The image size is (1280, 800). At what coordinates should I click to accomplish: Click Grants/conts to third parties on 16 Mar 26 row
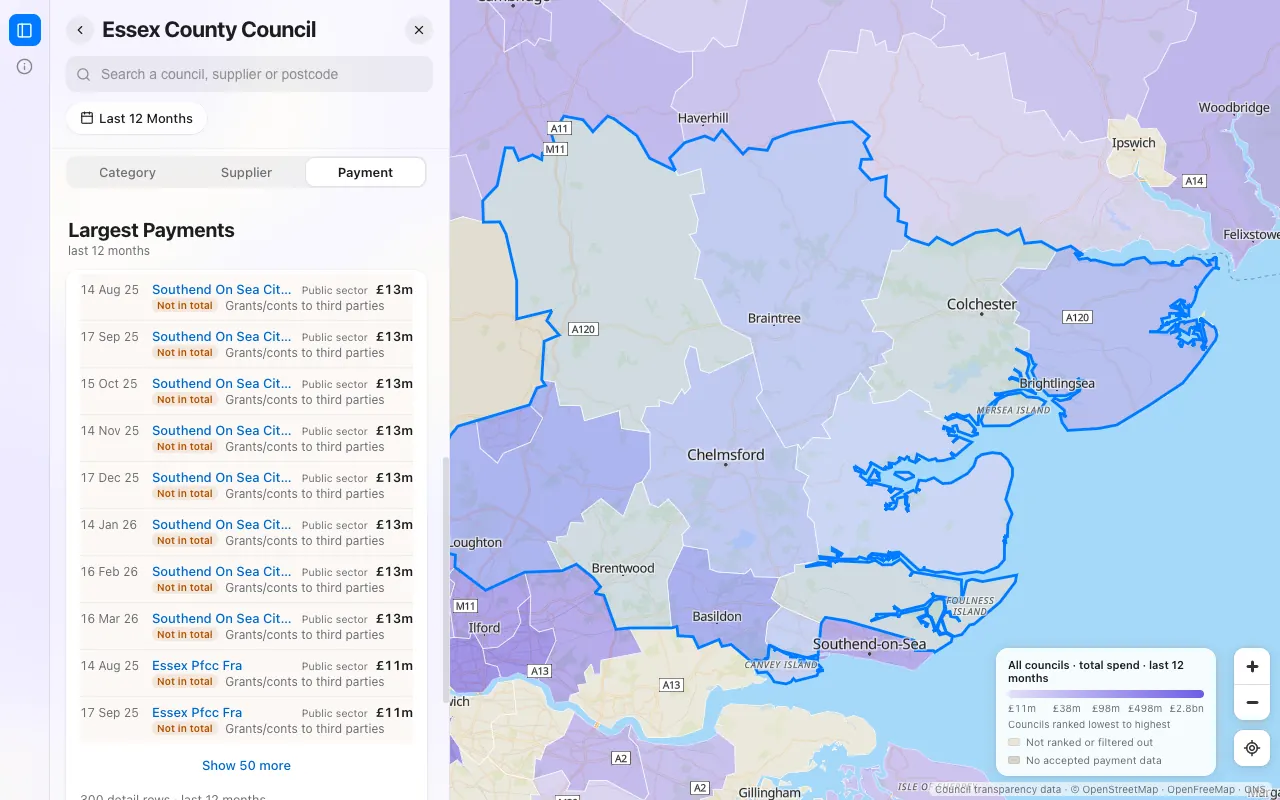click(x=305, y=635)
